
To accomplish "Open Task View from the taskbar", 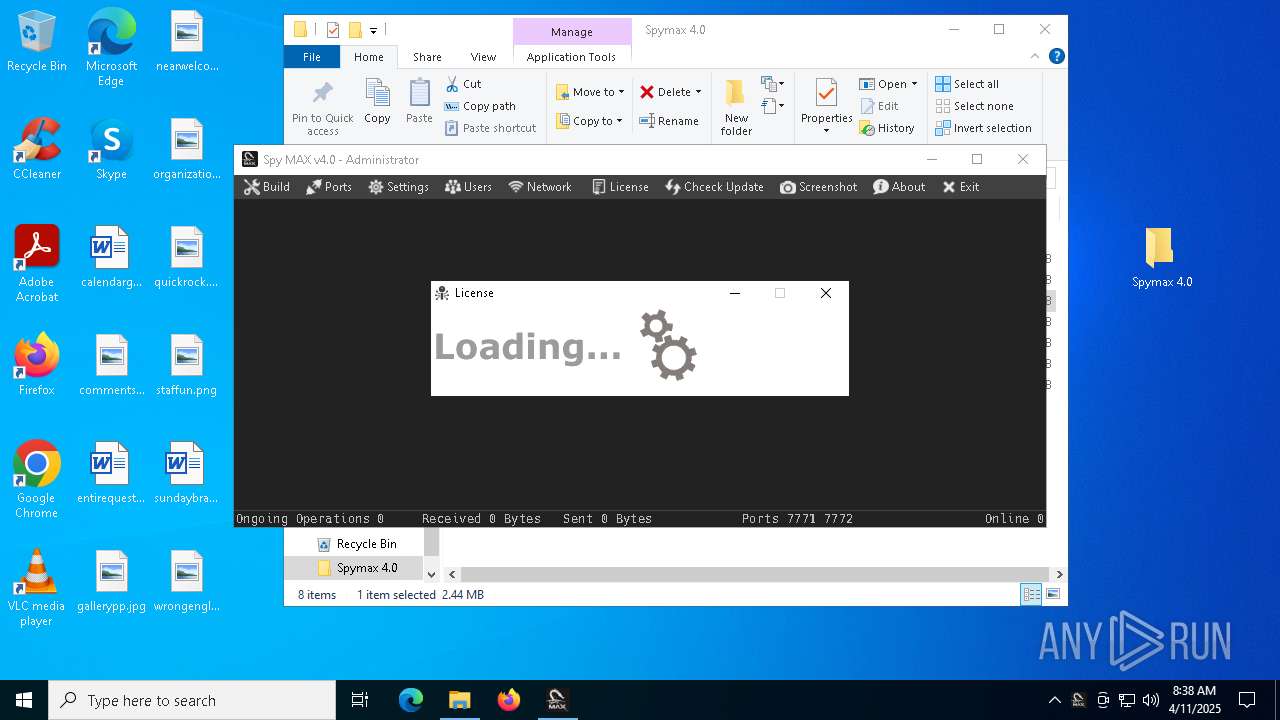I will 360,700.
